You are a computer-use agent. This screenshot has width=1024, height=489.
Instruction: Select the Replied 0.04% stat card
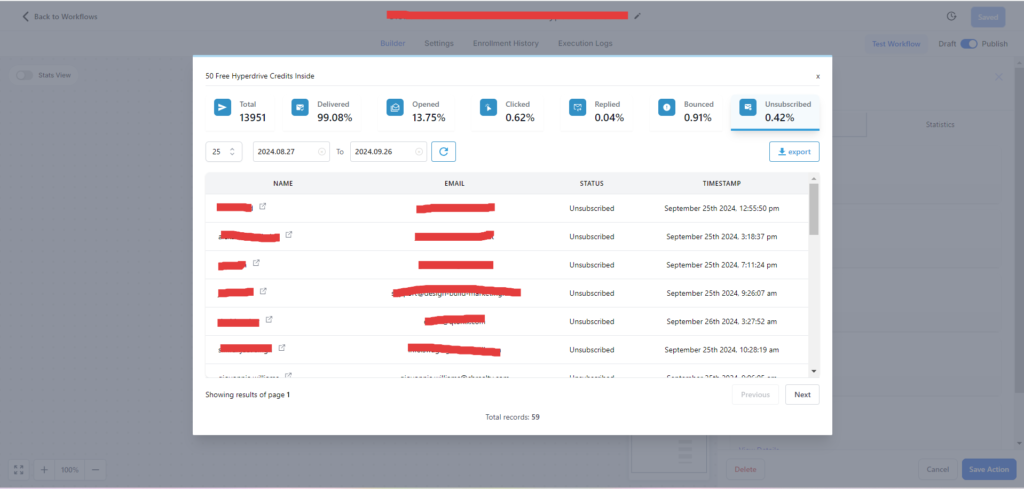point(597,112)
